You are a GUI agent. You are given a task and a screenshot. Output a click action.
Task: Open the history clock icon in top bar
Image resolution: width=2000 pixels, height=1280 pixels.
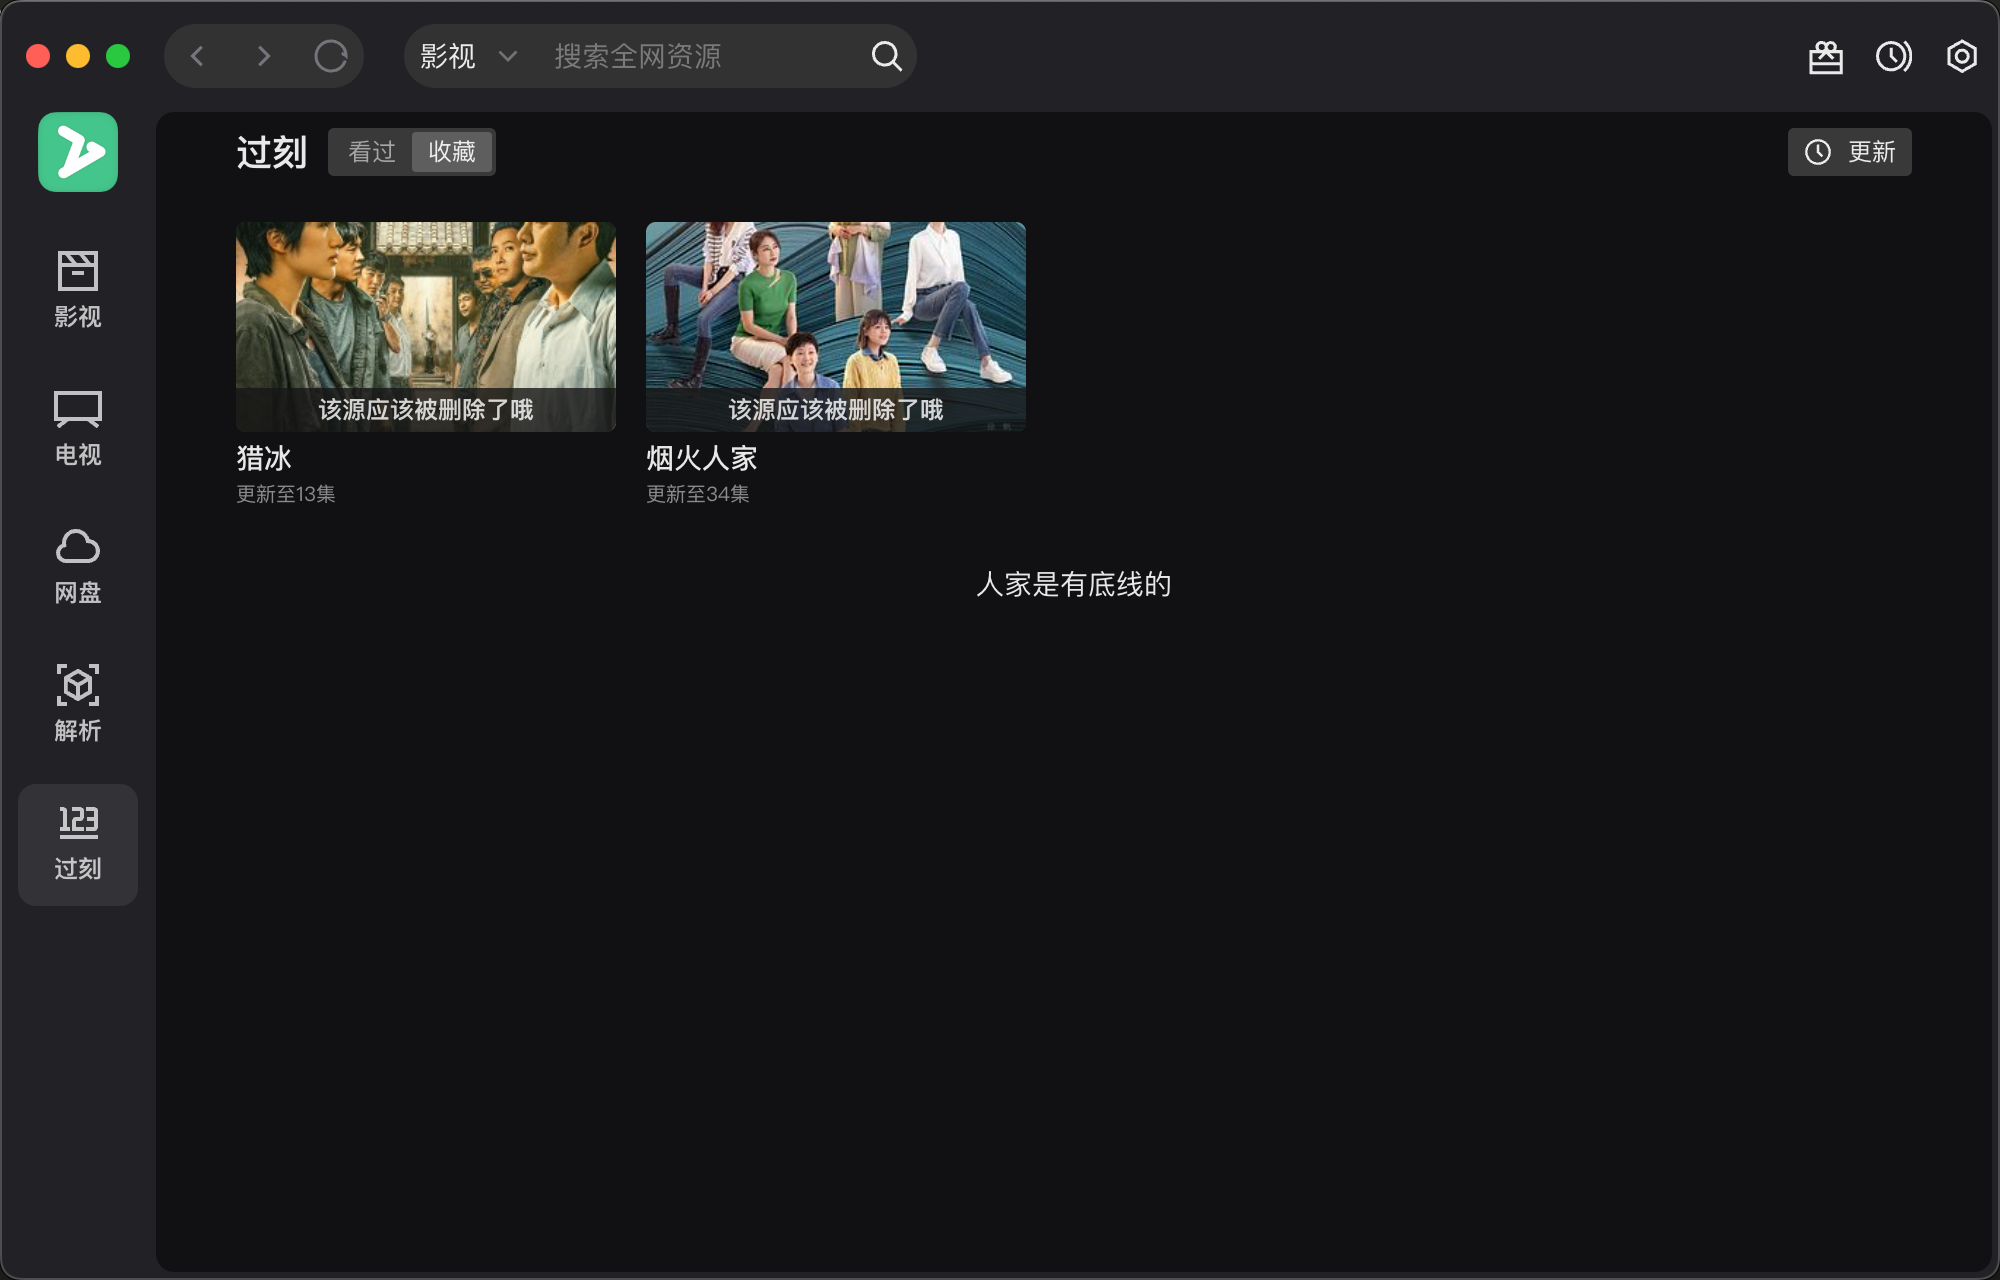tap(1893, 57)
